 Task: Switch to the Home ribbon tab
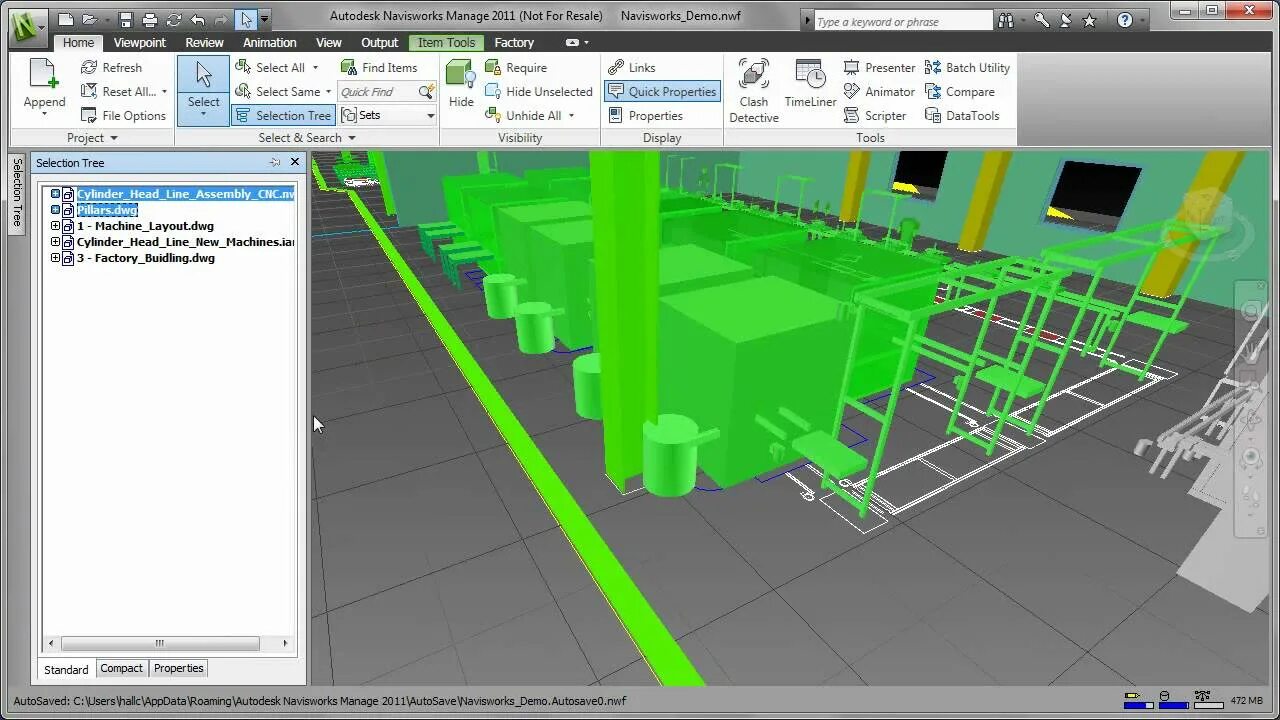point(78,42)
